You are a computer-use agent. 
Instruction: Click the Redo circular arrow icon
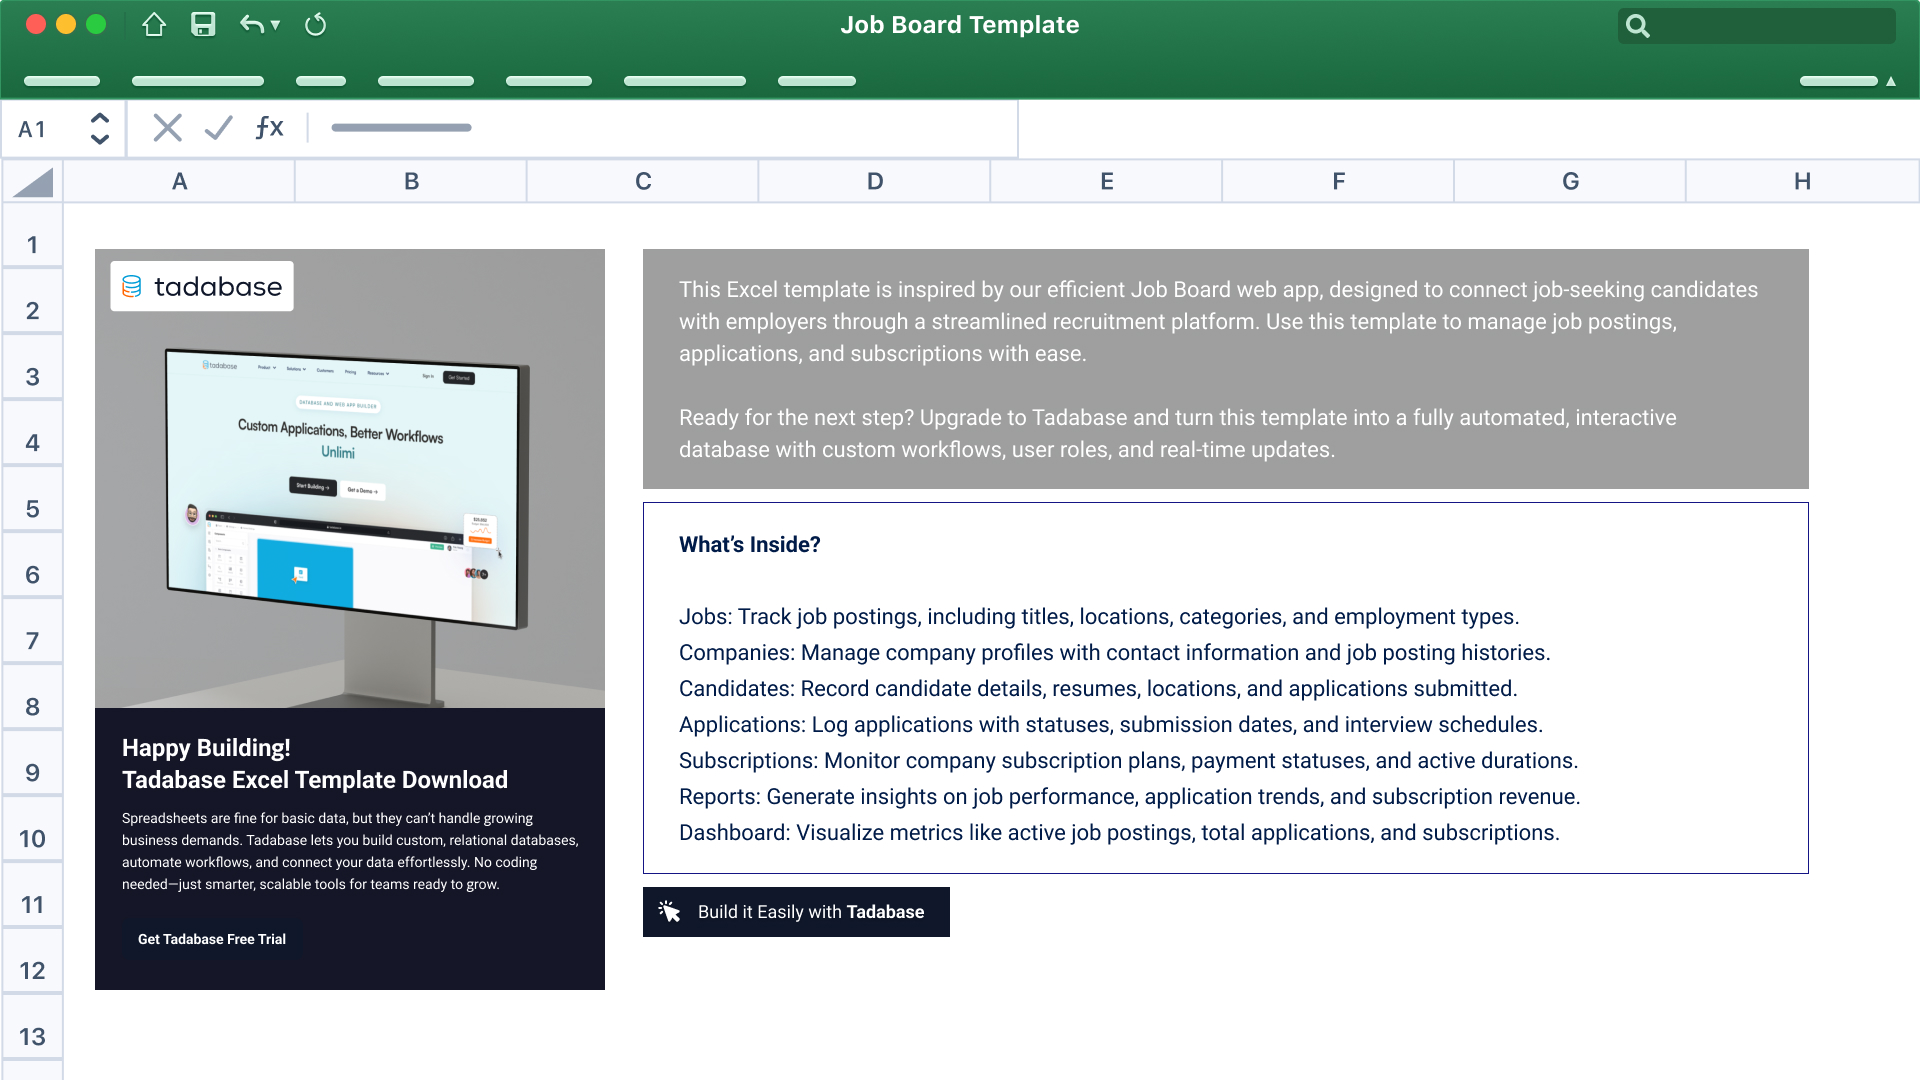pos(315,25)
